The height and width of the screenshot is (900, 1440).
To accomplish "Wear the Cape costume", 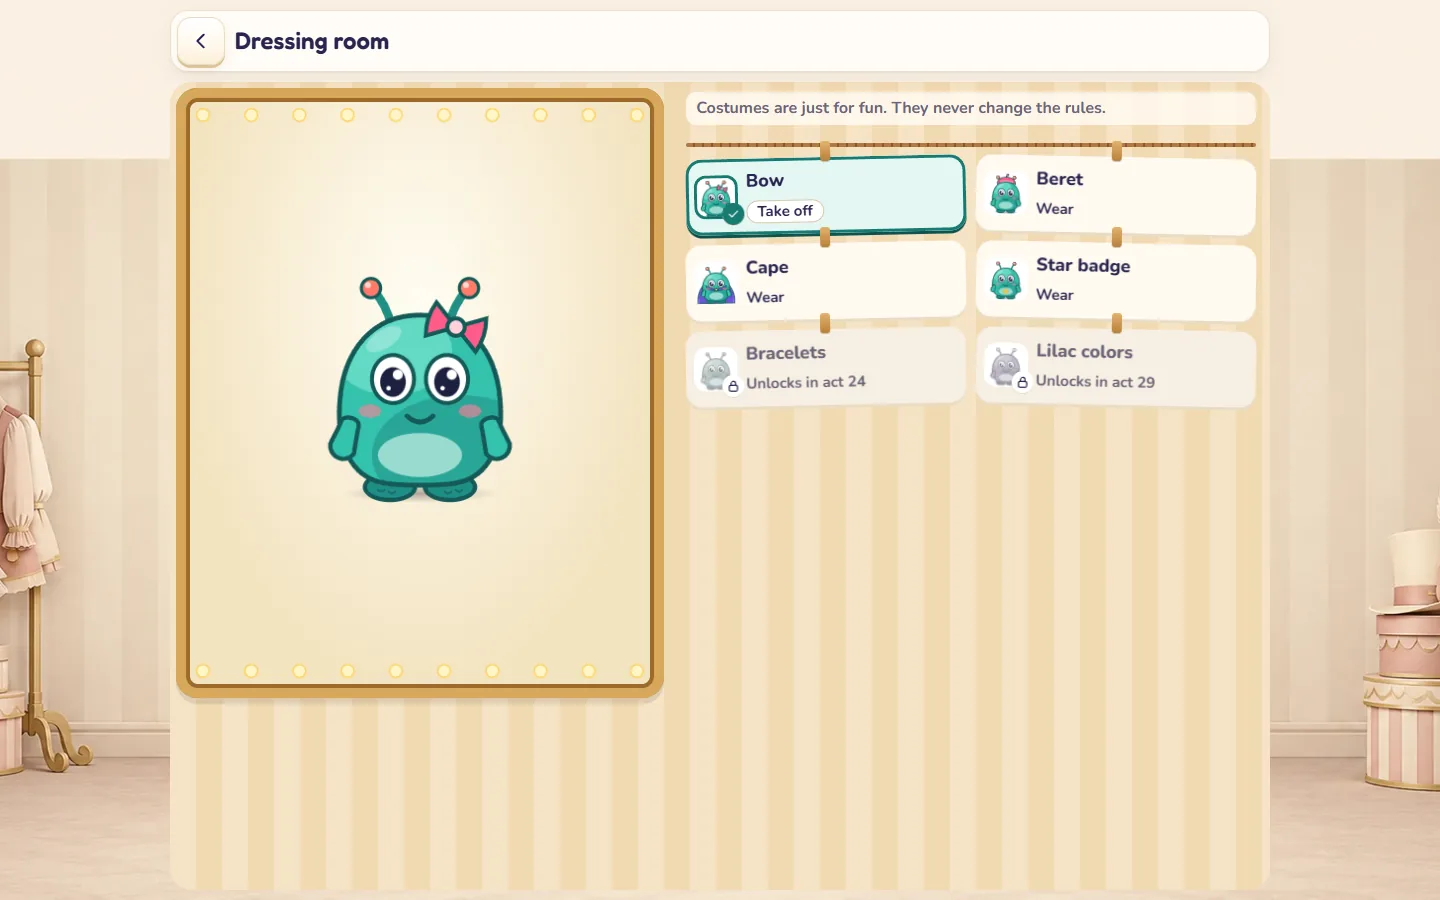I will click(x=765, y=297).
